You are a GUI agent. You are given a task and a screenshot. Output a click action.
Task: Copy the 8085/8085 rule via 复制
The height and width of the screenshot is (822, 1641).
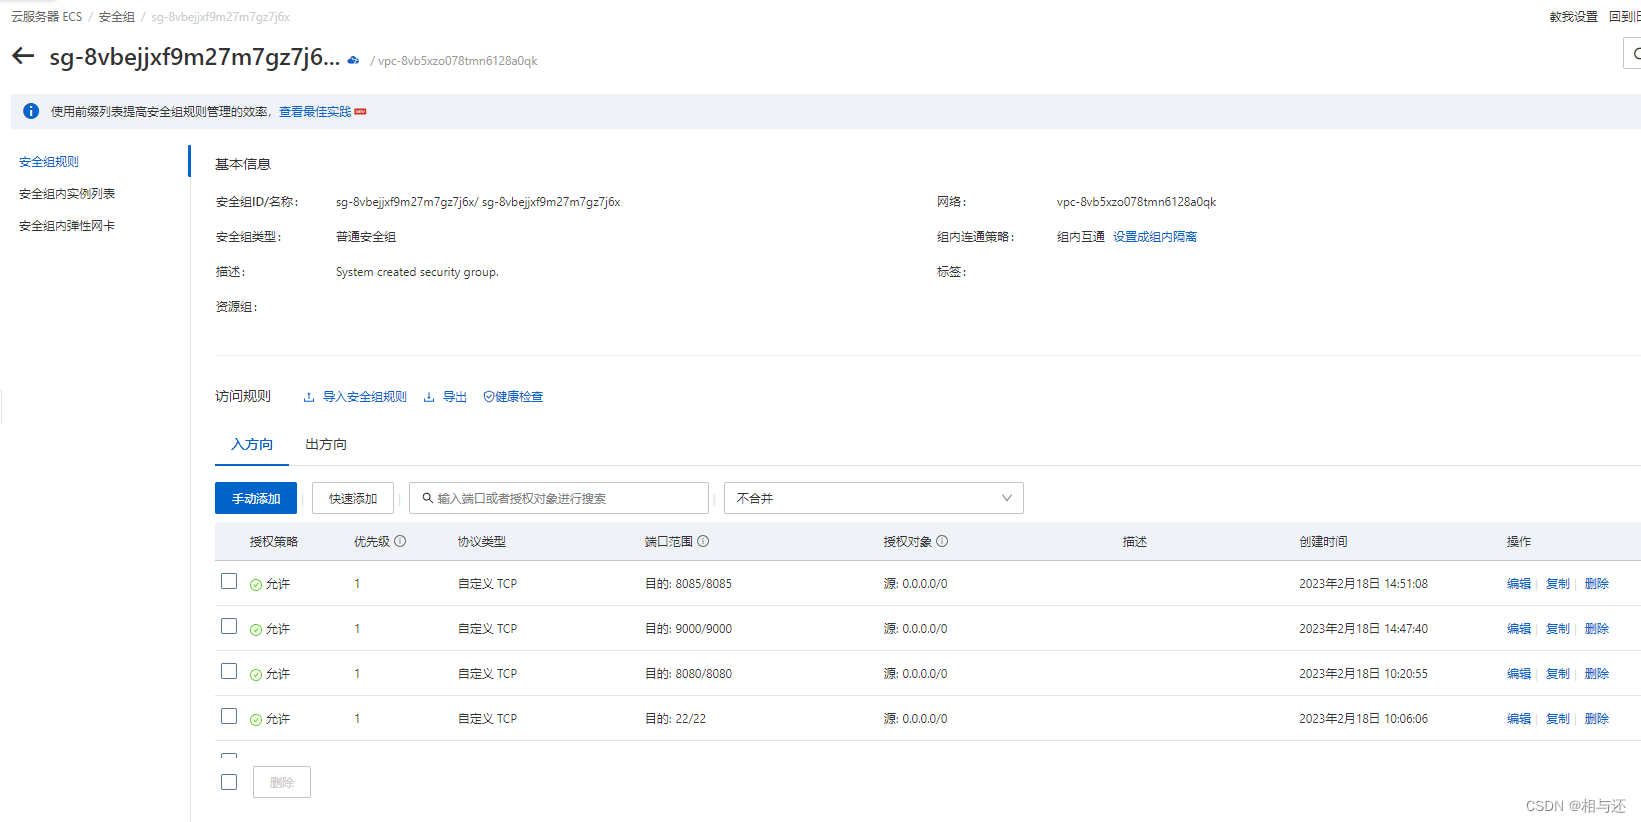pyautogui.click(x=1558, y=584)
